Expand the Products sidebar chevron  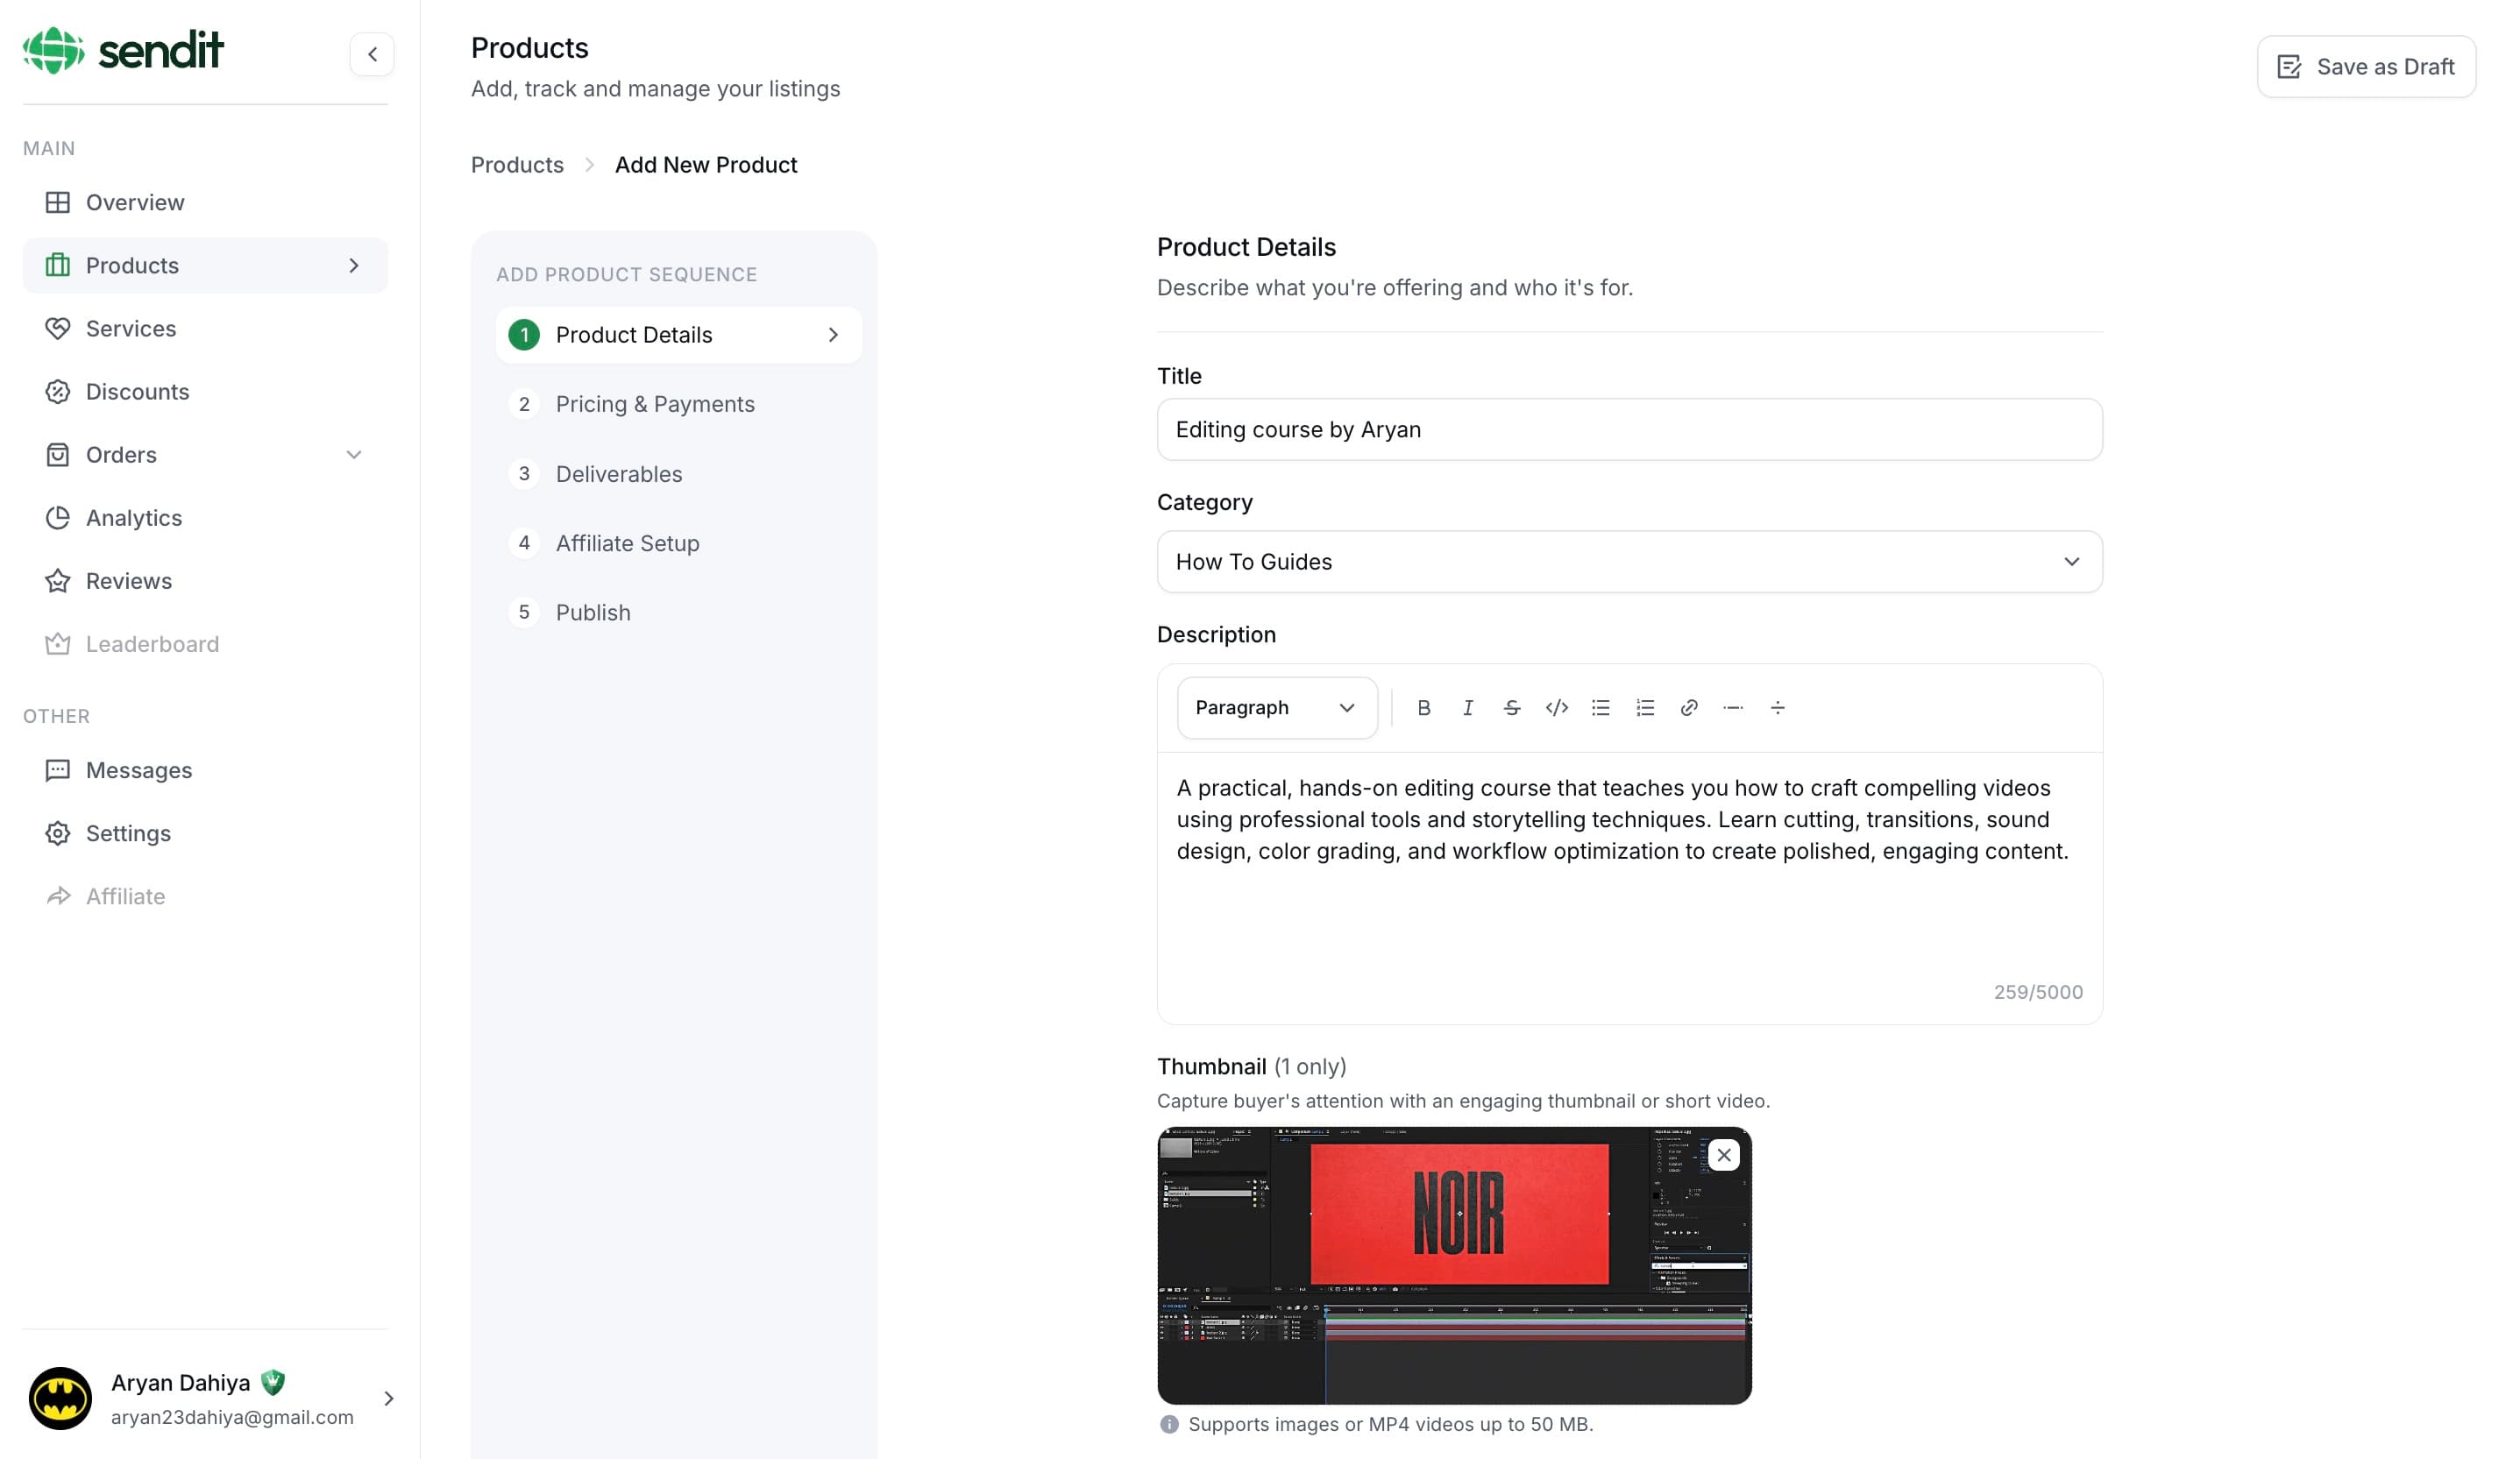pyautogui.click(x=354, y=265)
